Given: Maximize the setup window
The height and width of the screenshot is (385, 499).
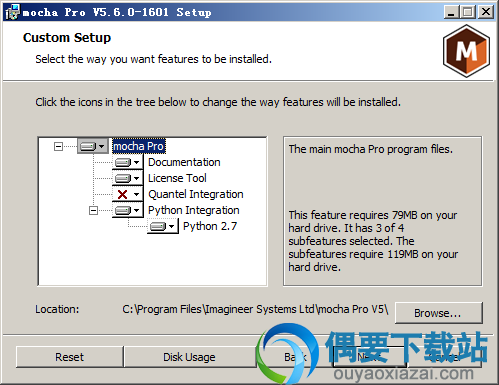Looking at the screenshot, I should coord(468,12).
